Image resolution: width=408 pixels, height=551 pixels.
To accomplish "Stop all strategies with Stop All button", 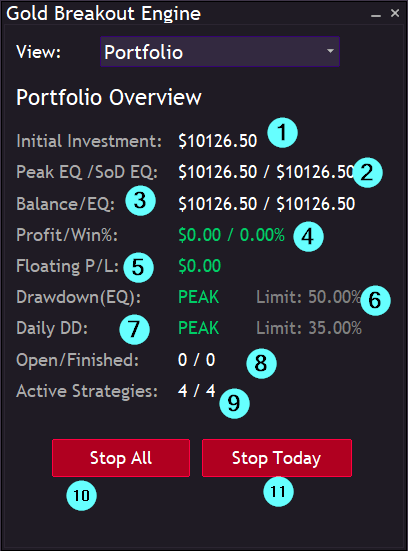I will [x=121, y=458].
